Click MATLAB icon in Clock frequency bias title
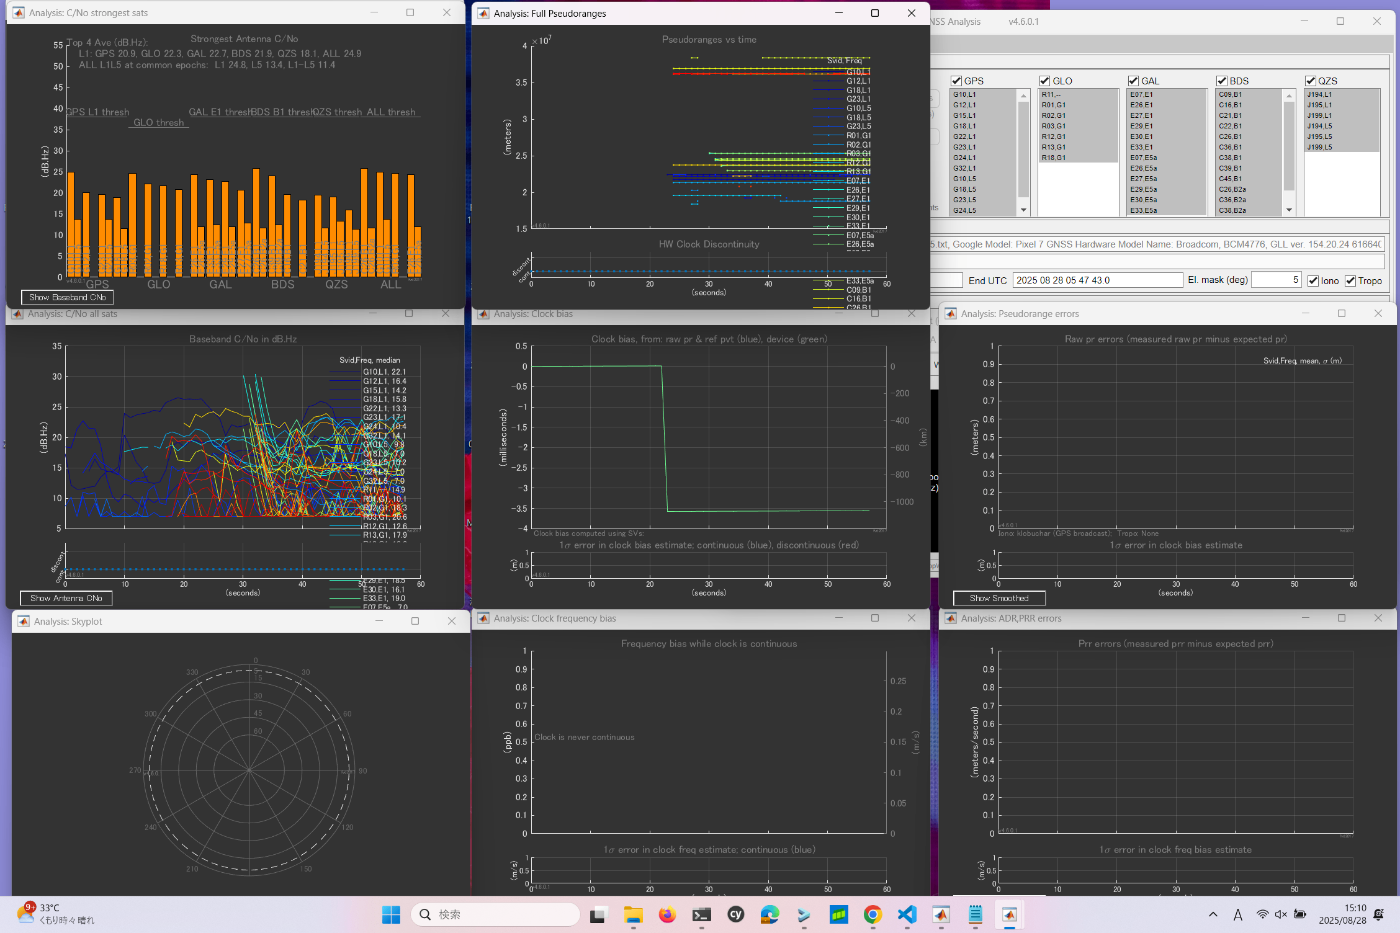The image size is (1400, 933). [x=484, y=618]
